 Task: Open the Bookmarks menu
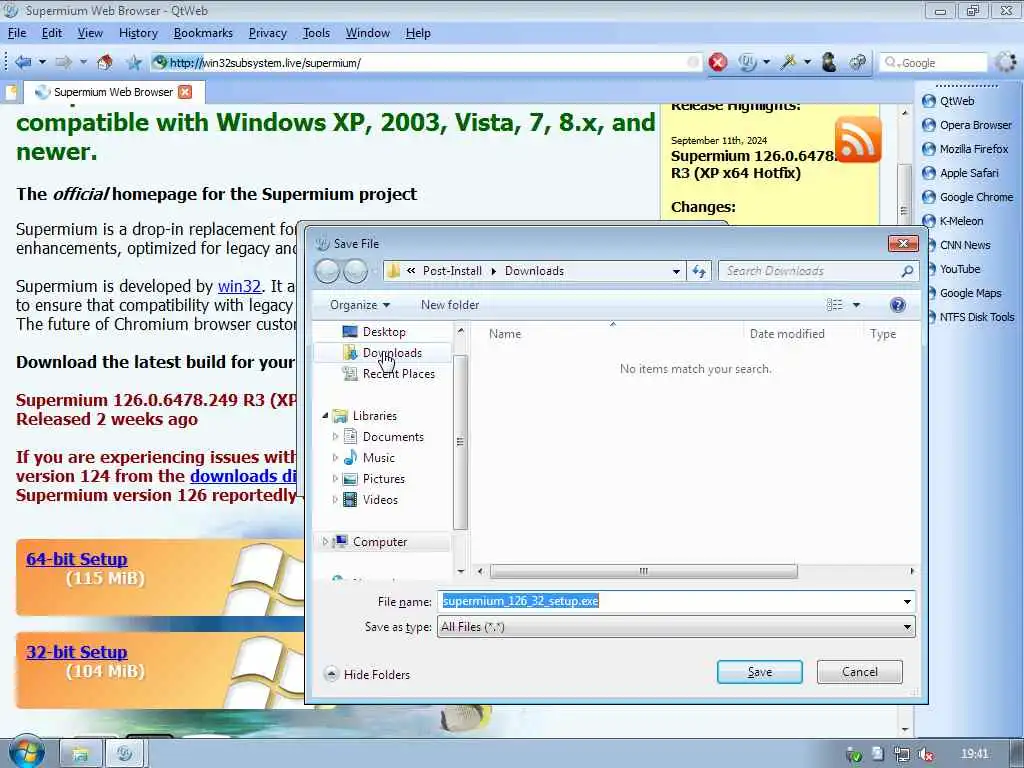point(203,33)
